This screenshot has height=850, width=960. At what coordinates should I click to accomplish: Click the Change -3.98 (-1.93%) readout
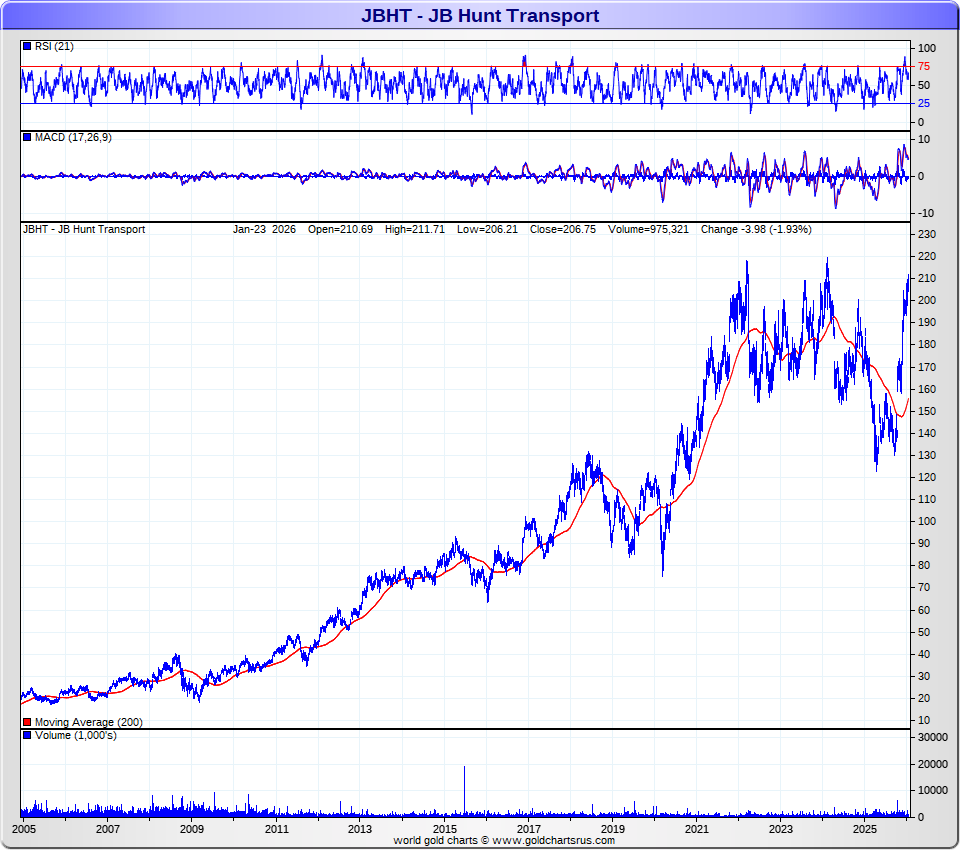756,229
